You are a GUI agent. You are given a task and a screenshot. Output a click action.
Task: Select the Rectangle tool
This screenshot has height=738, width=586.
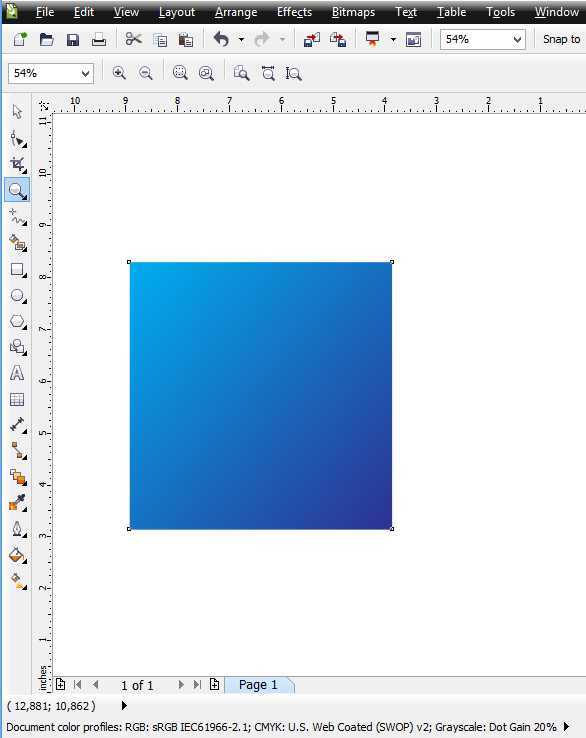click(x=18, y=270)
